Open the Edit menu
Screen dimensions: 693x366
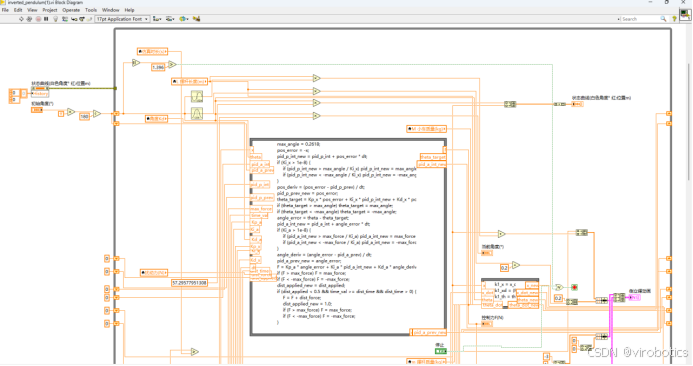coord(18,10)
